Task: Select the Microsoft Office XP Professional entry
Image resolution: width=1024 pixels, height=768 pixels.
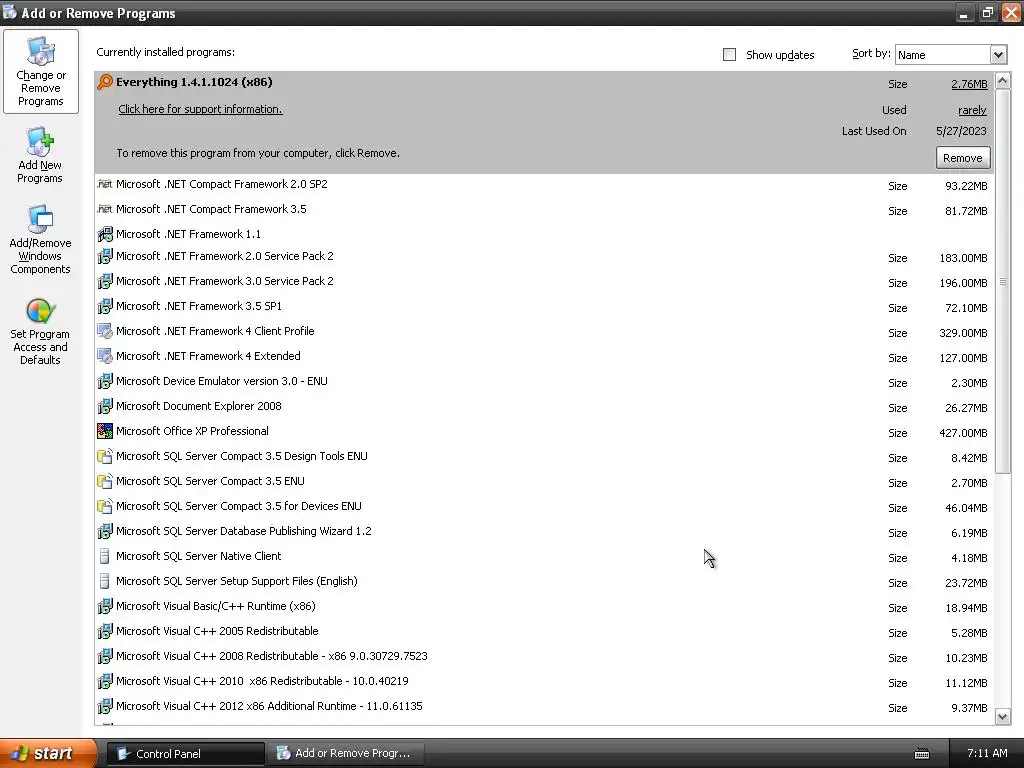Action: point(544,432)
